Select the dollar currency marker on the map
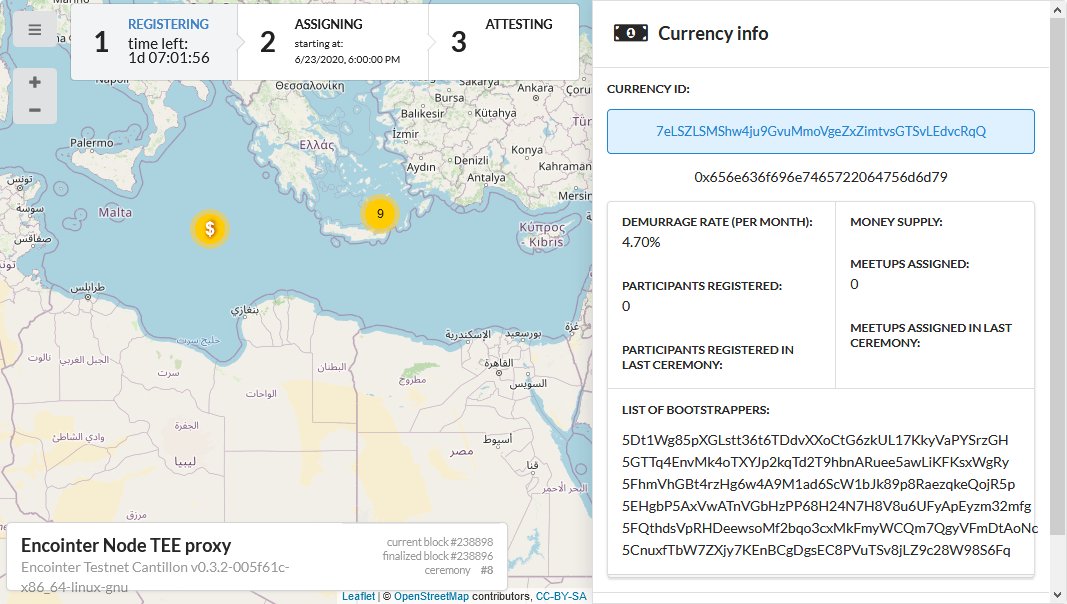 point(210,229)
